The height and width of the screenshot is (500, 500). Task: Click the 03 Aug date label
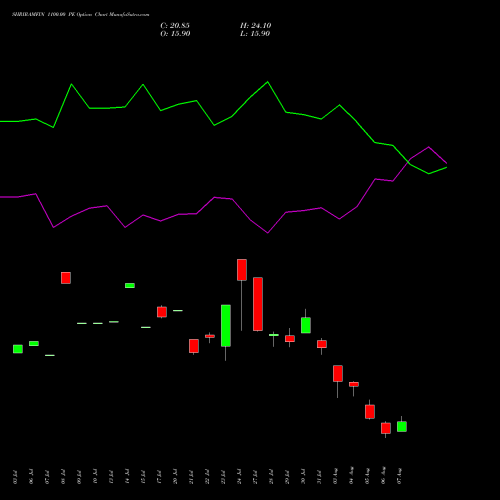click(335, 476)
